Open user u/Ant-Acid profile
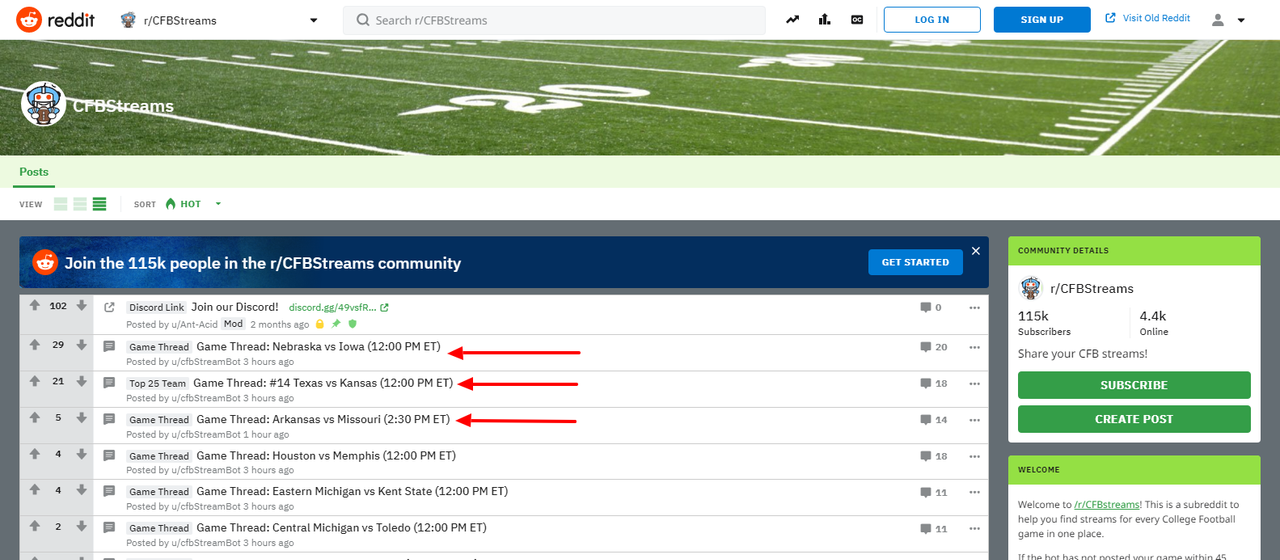This screenshot has width=1280, height=560. pyautogui.click(x=193, y=324)
